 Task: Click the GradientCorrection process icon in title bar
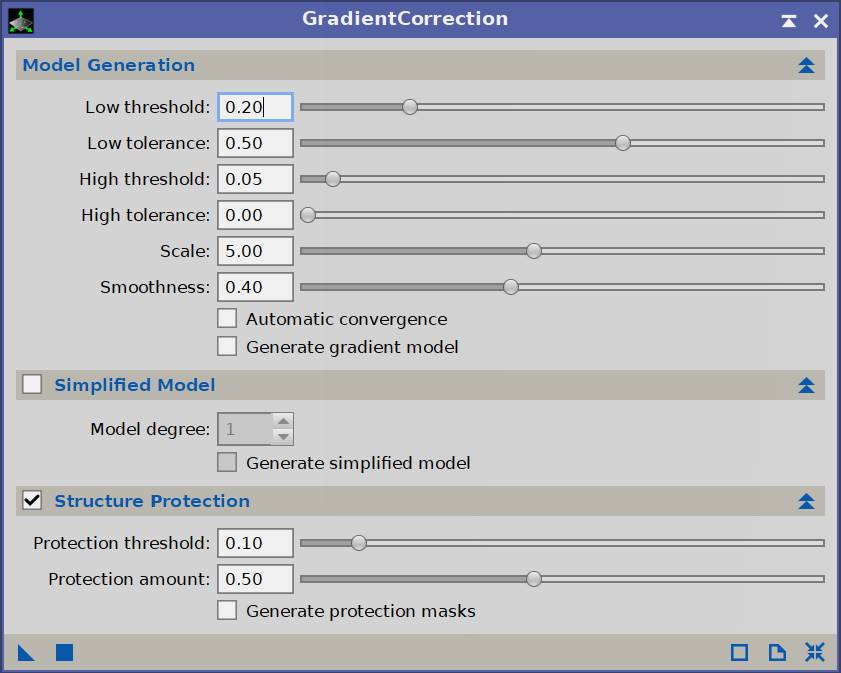click(x=21, y=21)
